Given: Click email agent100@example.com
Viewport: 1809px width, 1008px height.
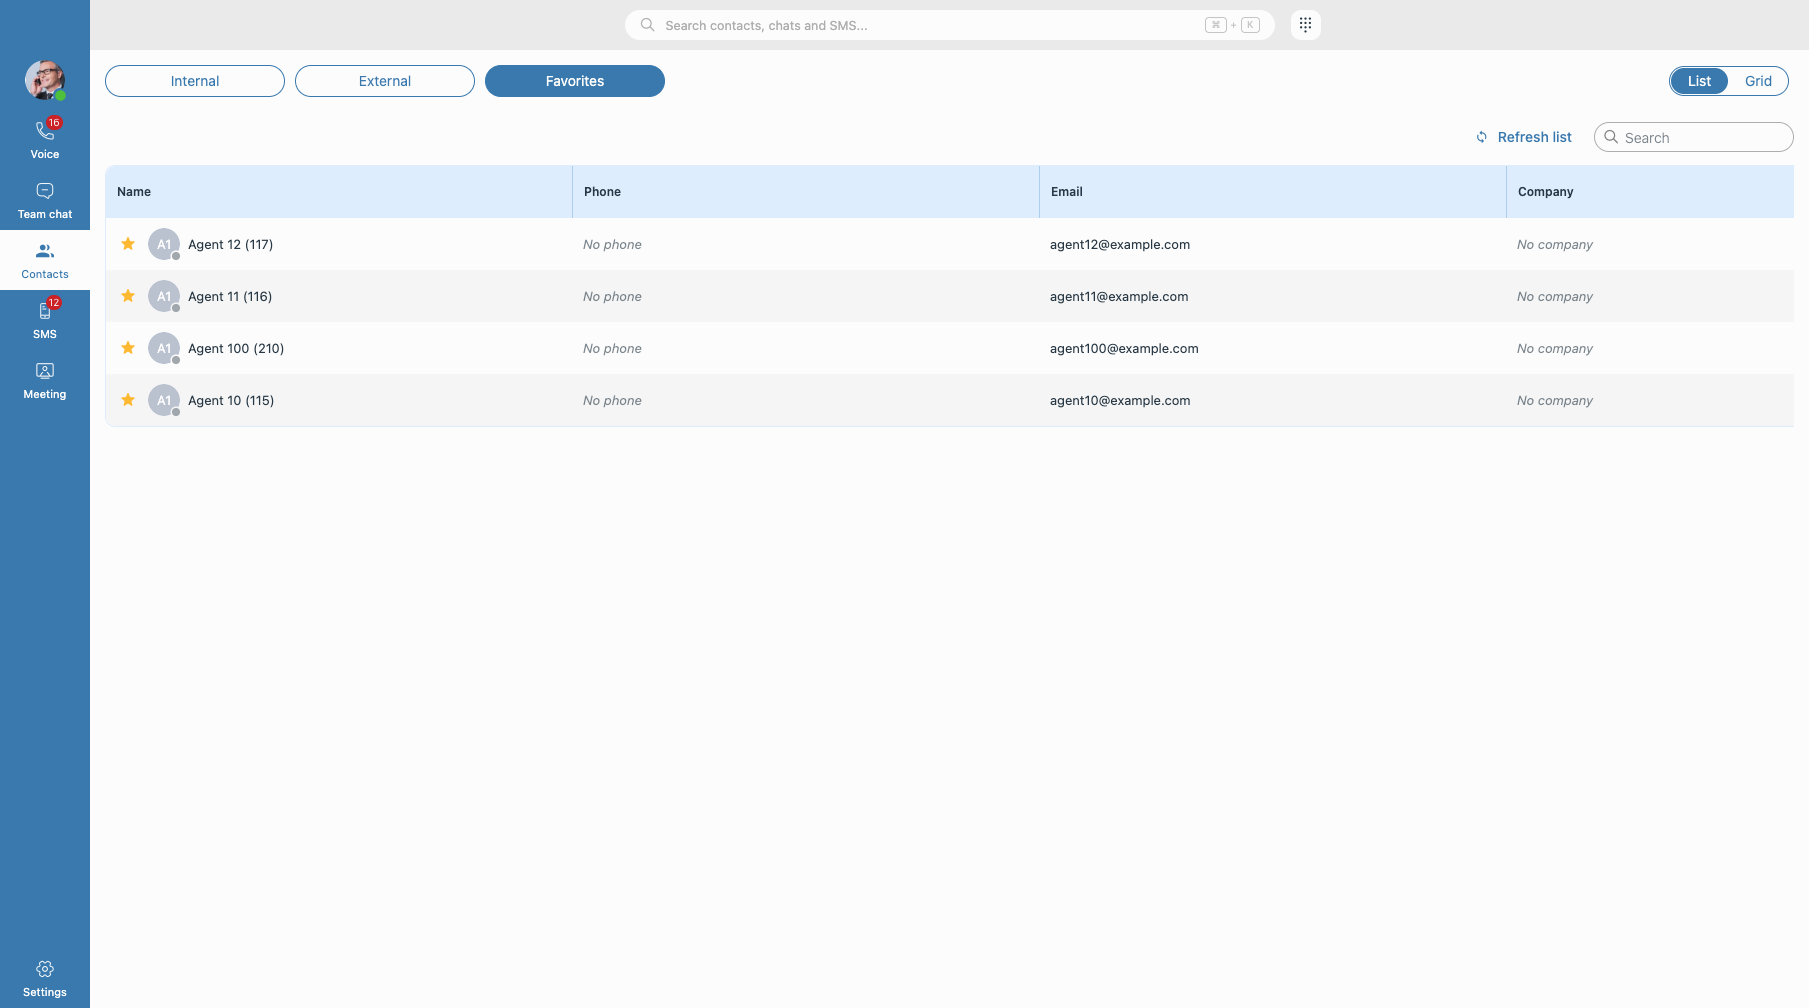Looking at the screenshot, I should [1124, 348].
